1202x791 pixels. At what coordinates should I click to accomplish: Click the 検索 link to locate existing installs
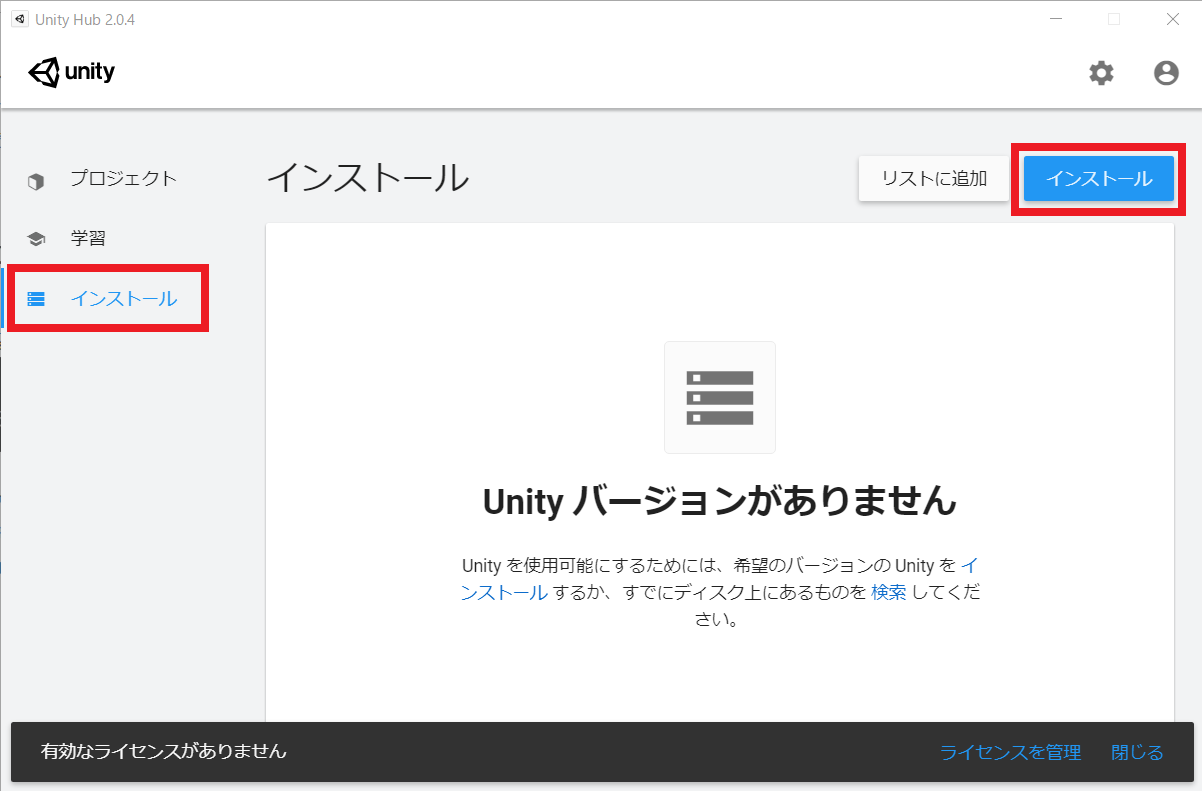click(x=890, y=592)
